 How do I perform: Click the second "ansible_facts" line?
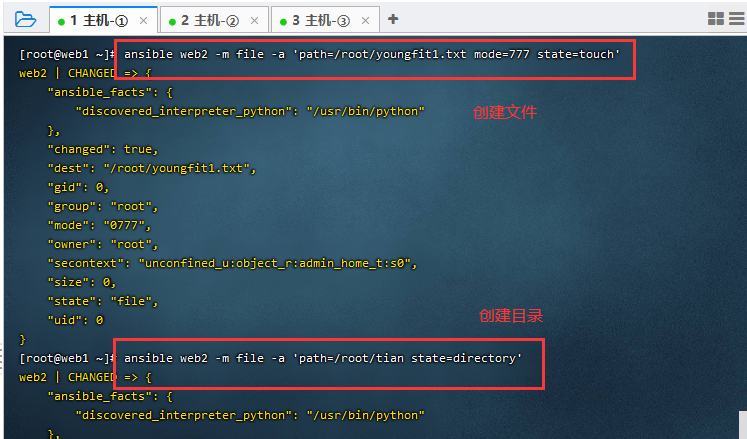[x=110, y=396]
